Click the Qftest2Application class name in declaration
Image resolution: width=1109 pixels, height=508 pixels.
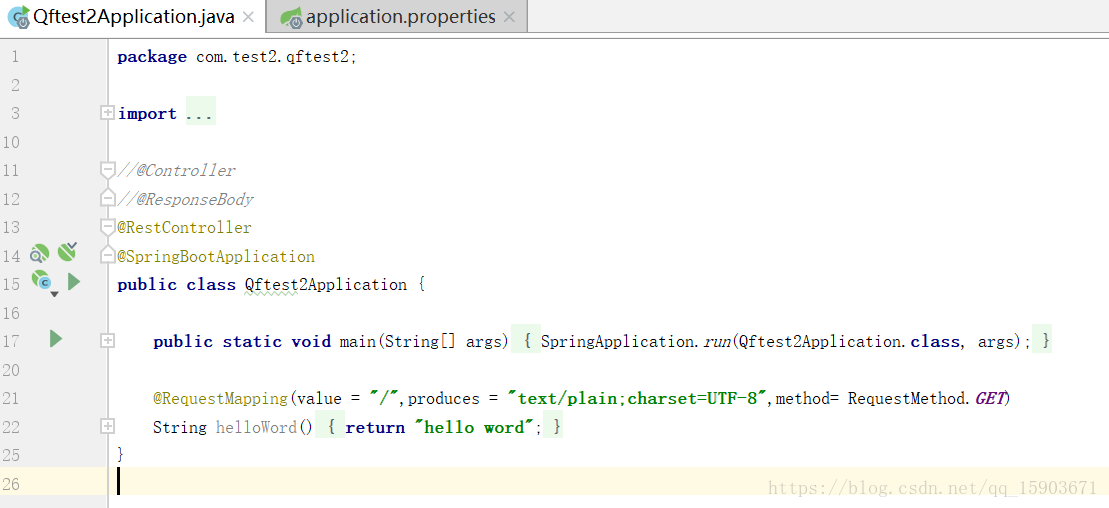[325, 284]
